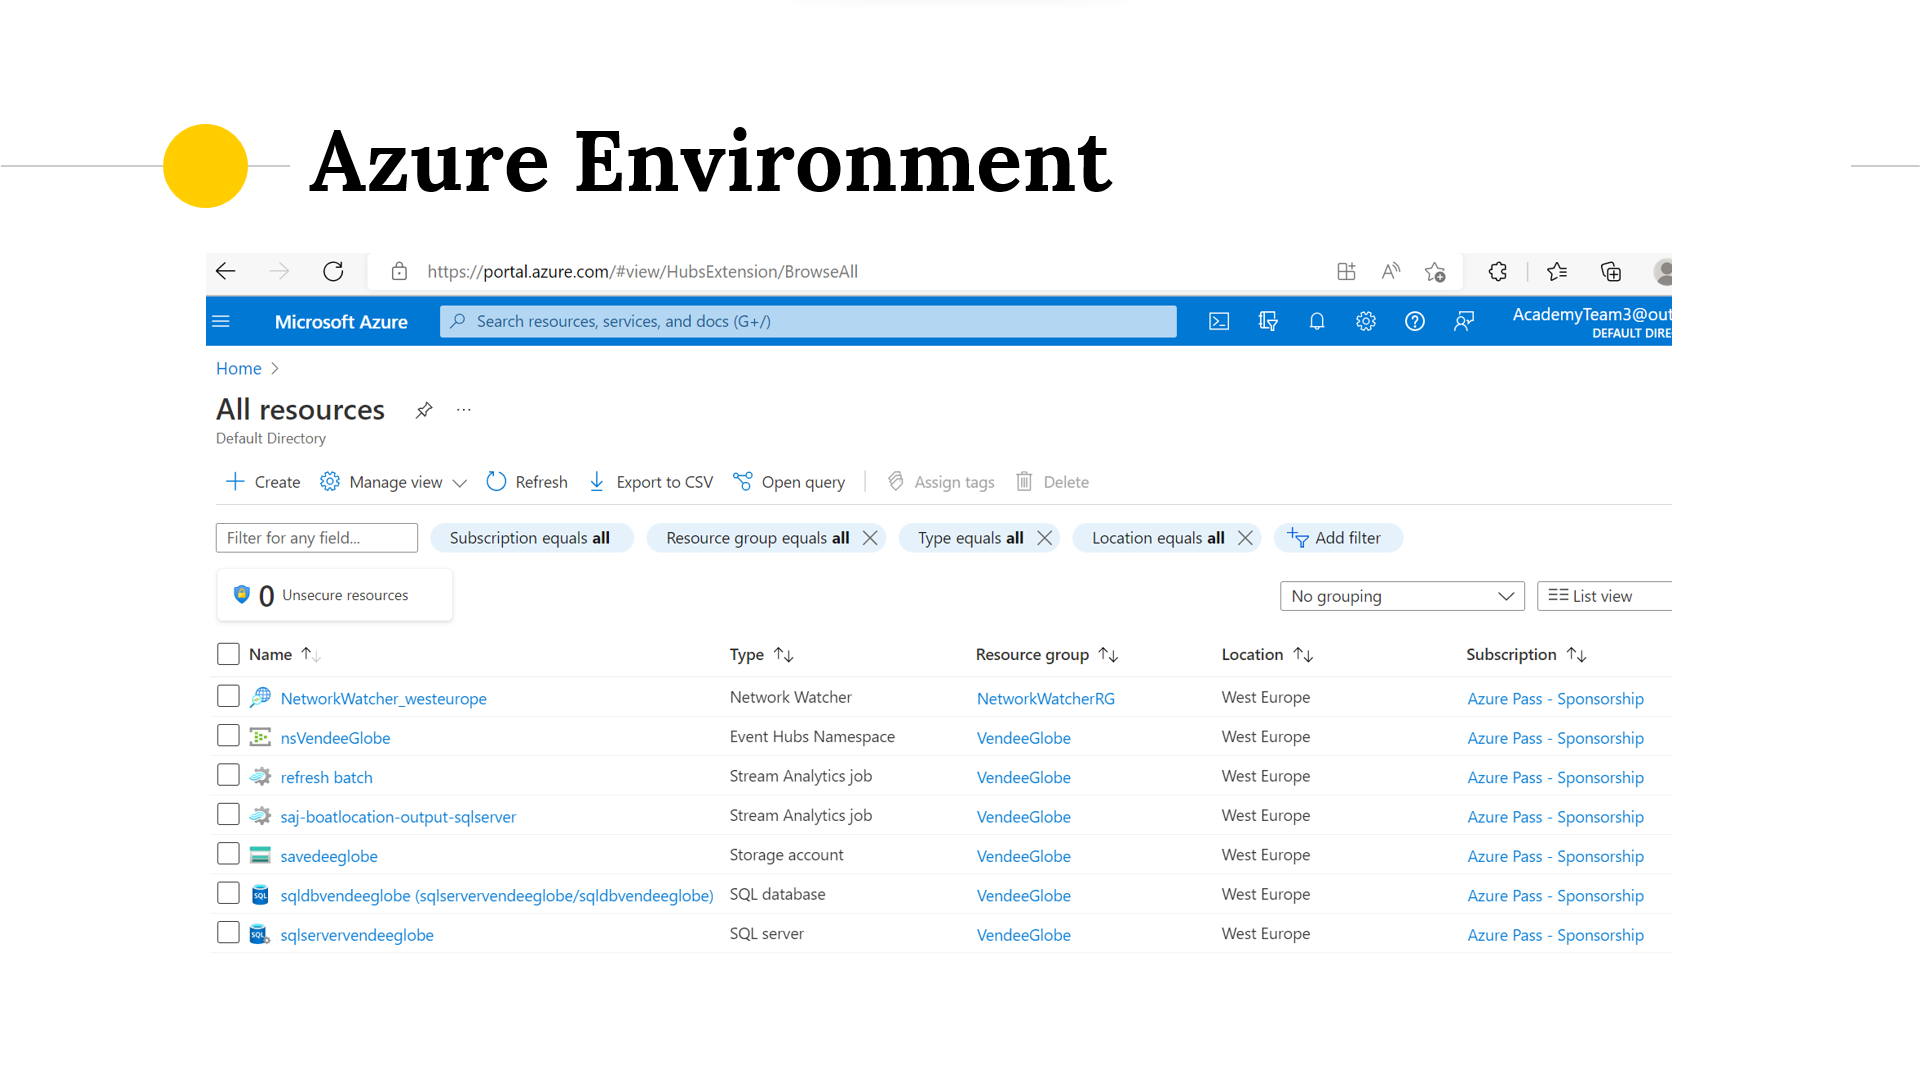Check the saj-boatlocation-output-sqlserver row checkbox
Screen dimensions: 1920x1080
228,814
